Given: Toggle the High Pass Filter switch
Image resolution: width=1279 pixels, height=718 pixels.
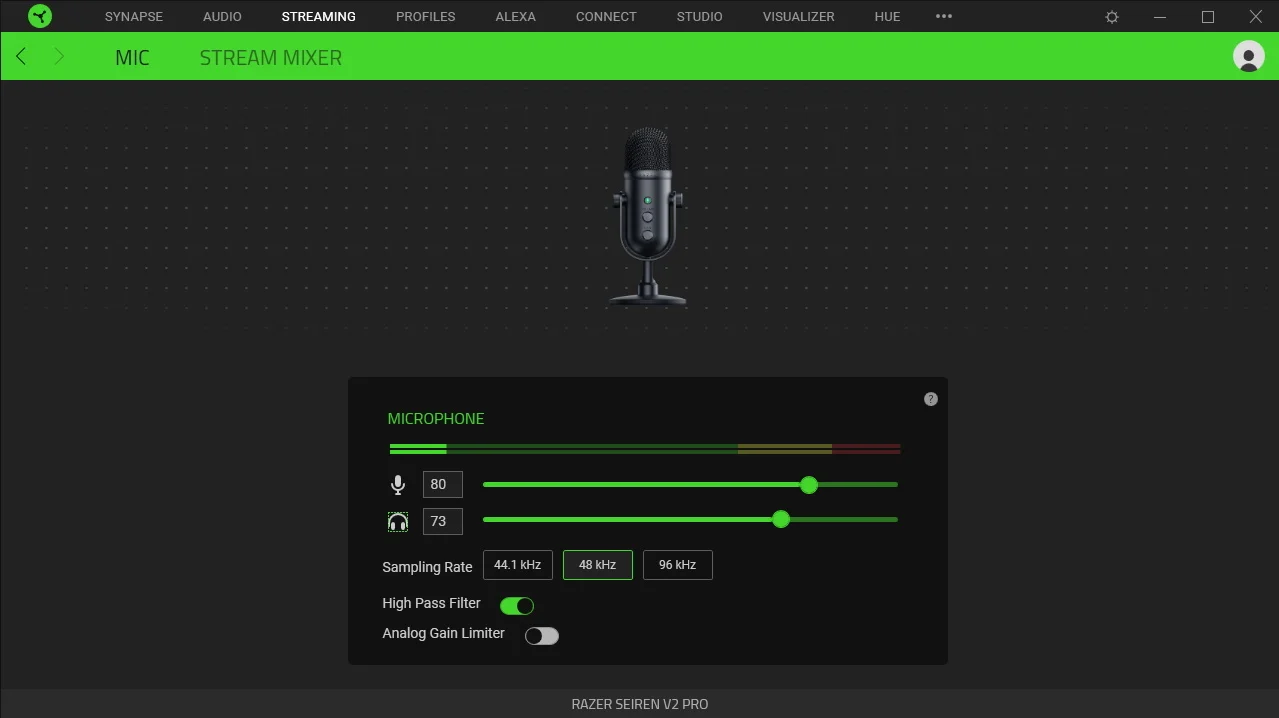Looking at the screenshot, I should tap(517, 605).
